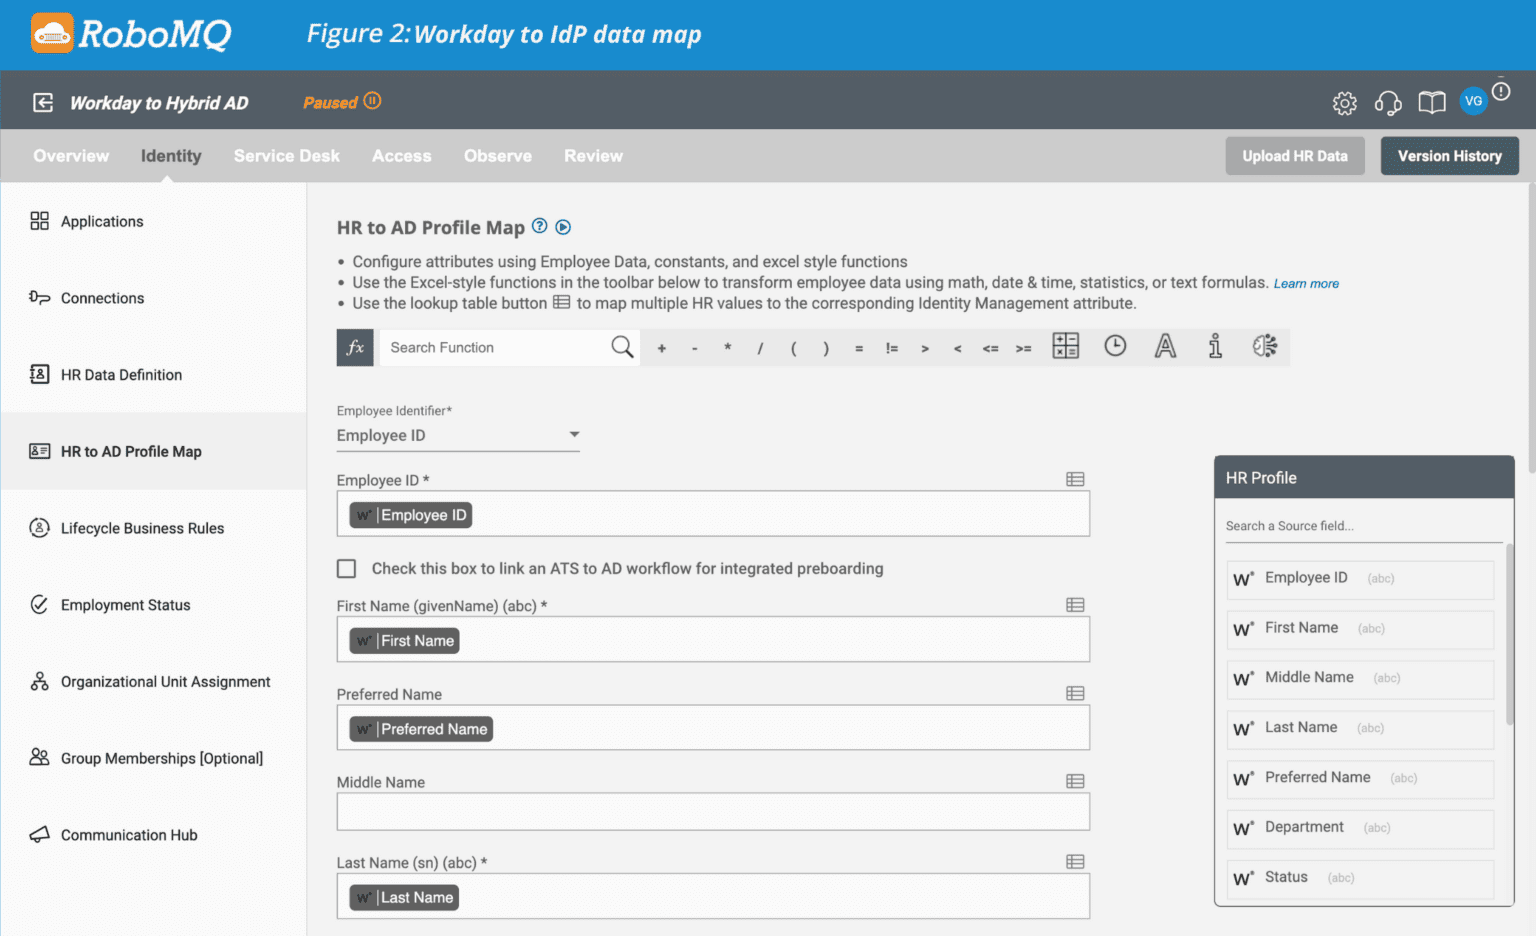
Task: Open the Learn more link
Action: coord(1305,283)
